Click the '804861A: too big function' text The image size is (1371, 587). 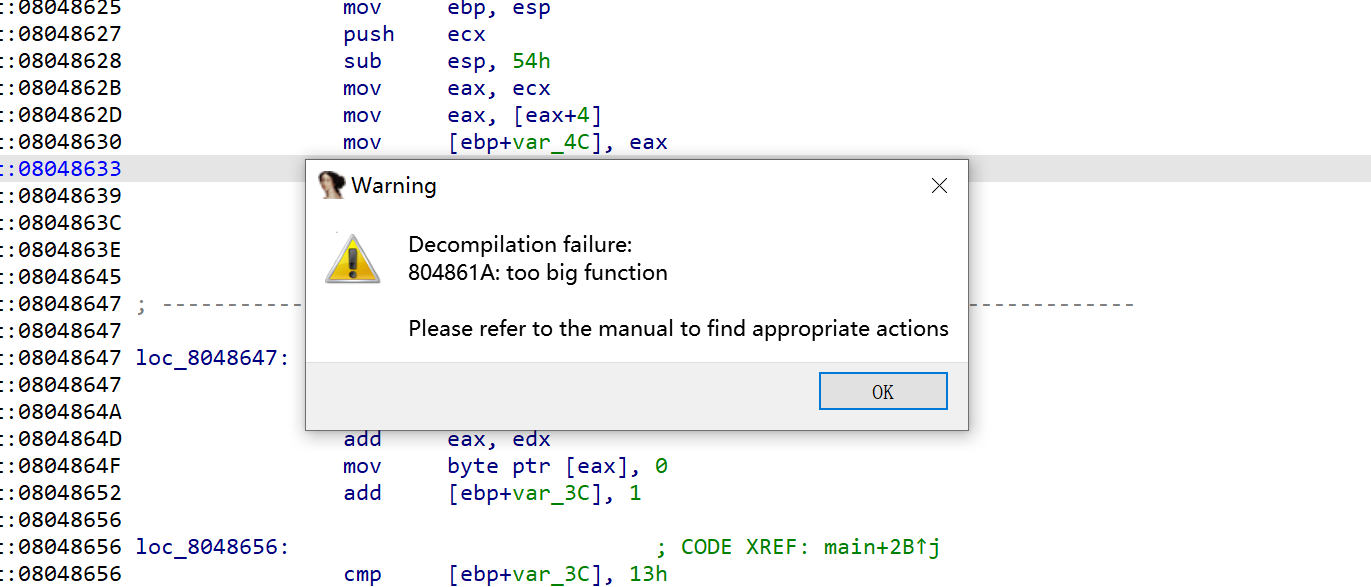click(x=538, y=273)
